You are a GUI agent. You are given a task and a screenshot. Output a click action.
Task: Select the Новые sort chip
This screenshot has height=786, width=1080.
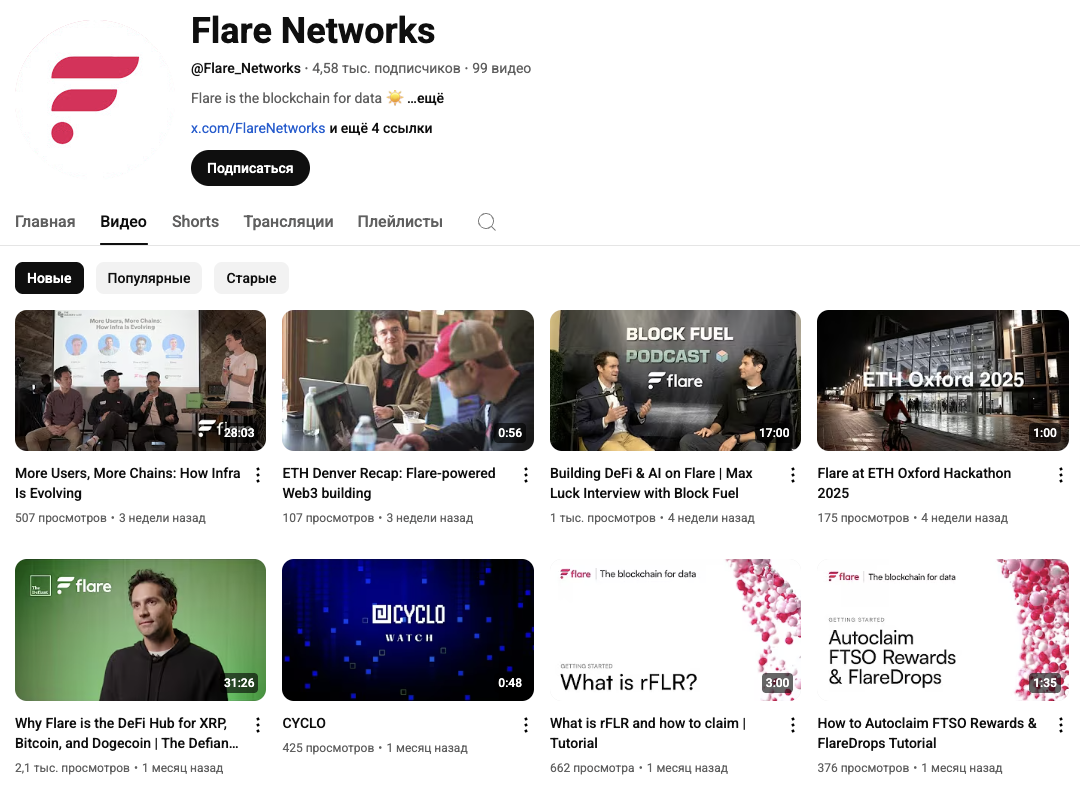pos(50,278)
